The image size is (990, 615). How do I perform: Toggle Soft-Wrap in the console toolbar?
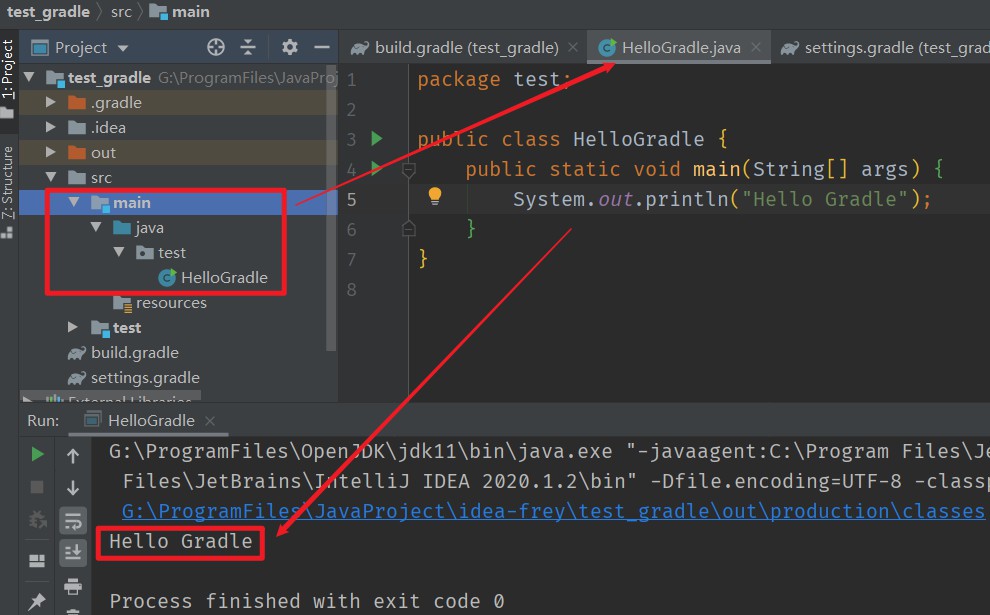point(72,519)
